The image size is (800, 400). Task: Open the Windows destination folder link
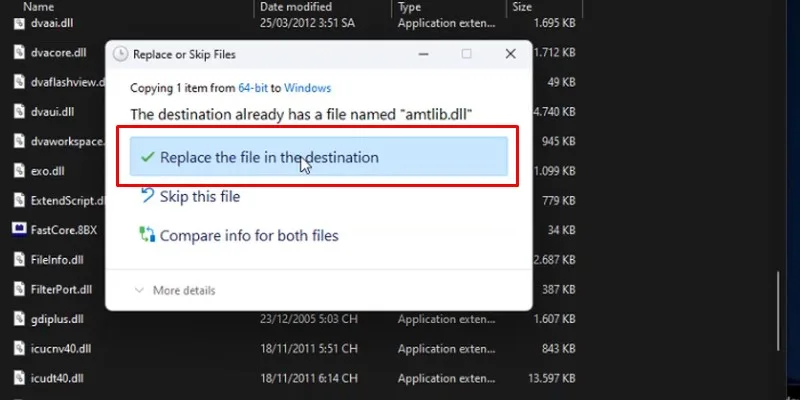306,89
